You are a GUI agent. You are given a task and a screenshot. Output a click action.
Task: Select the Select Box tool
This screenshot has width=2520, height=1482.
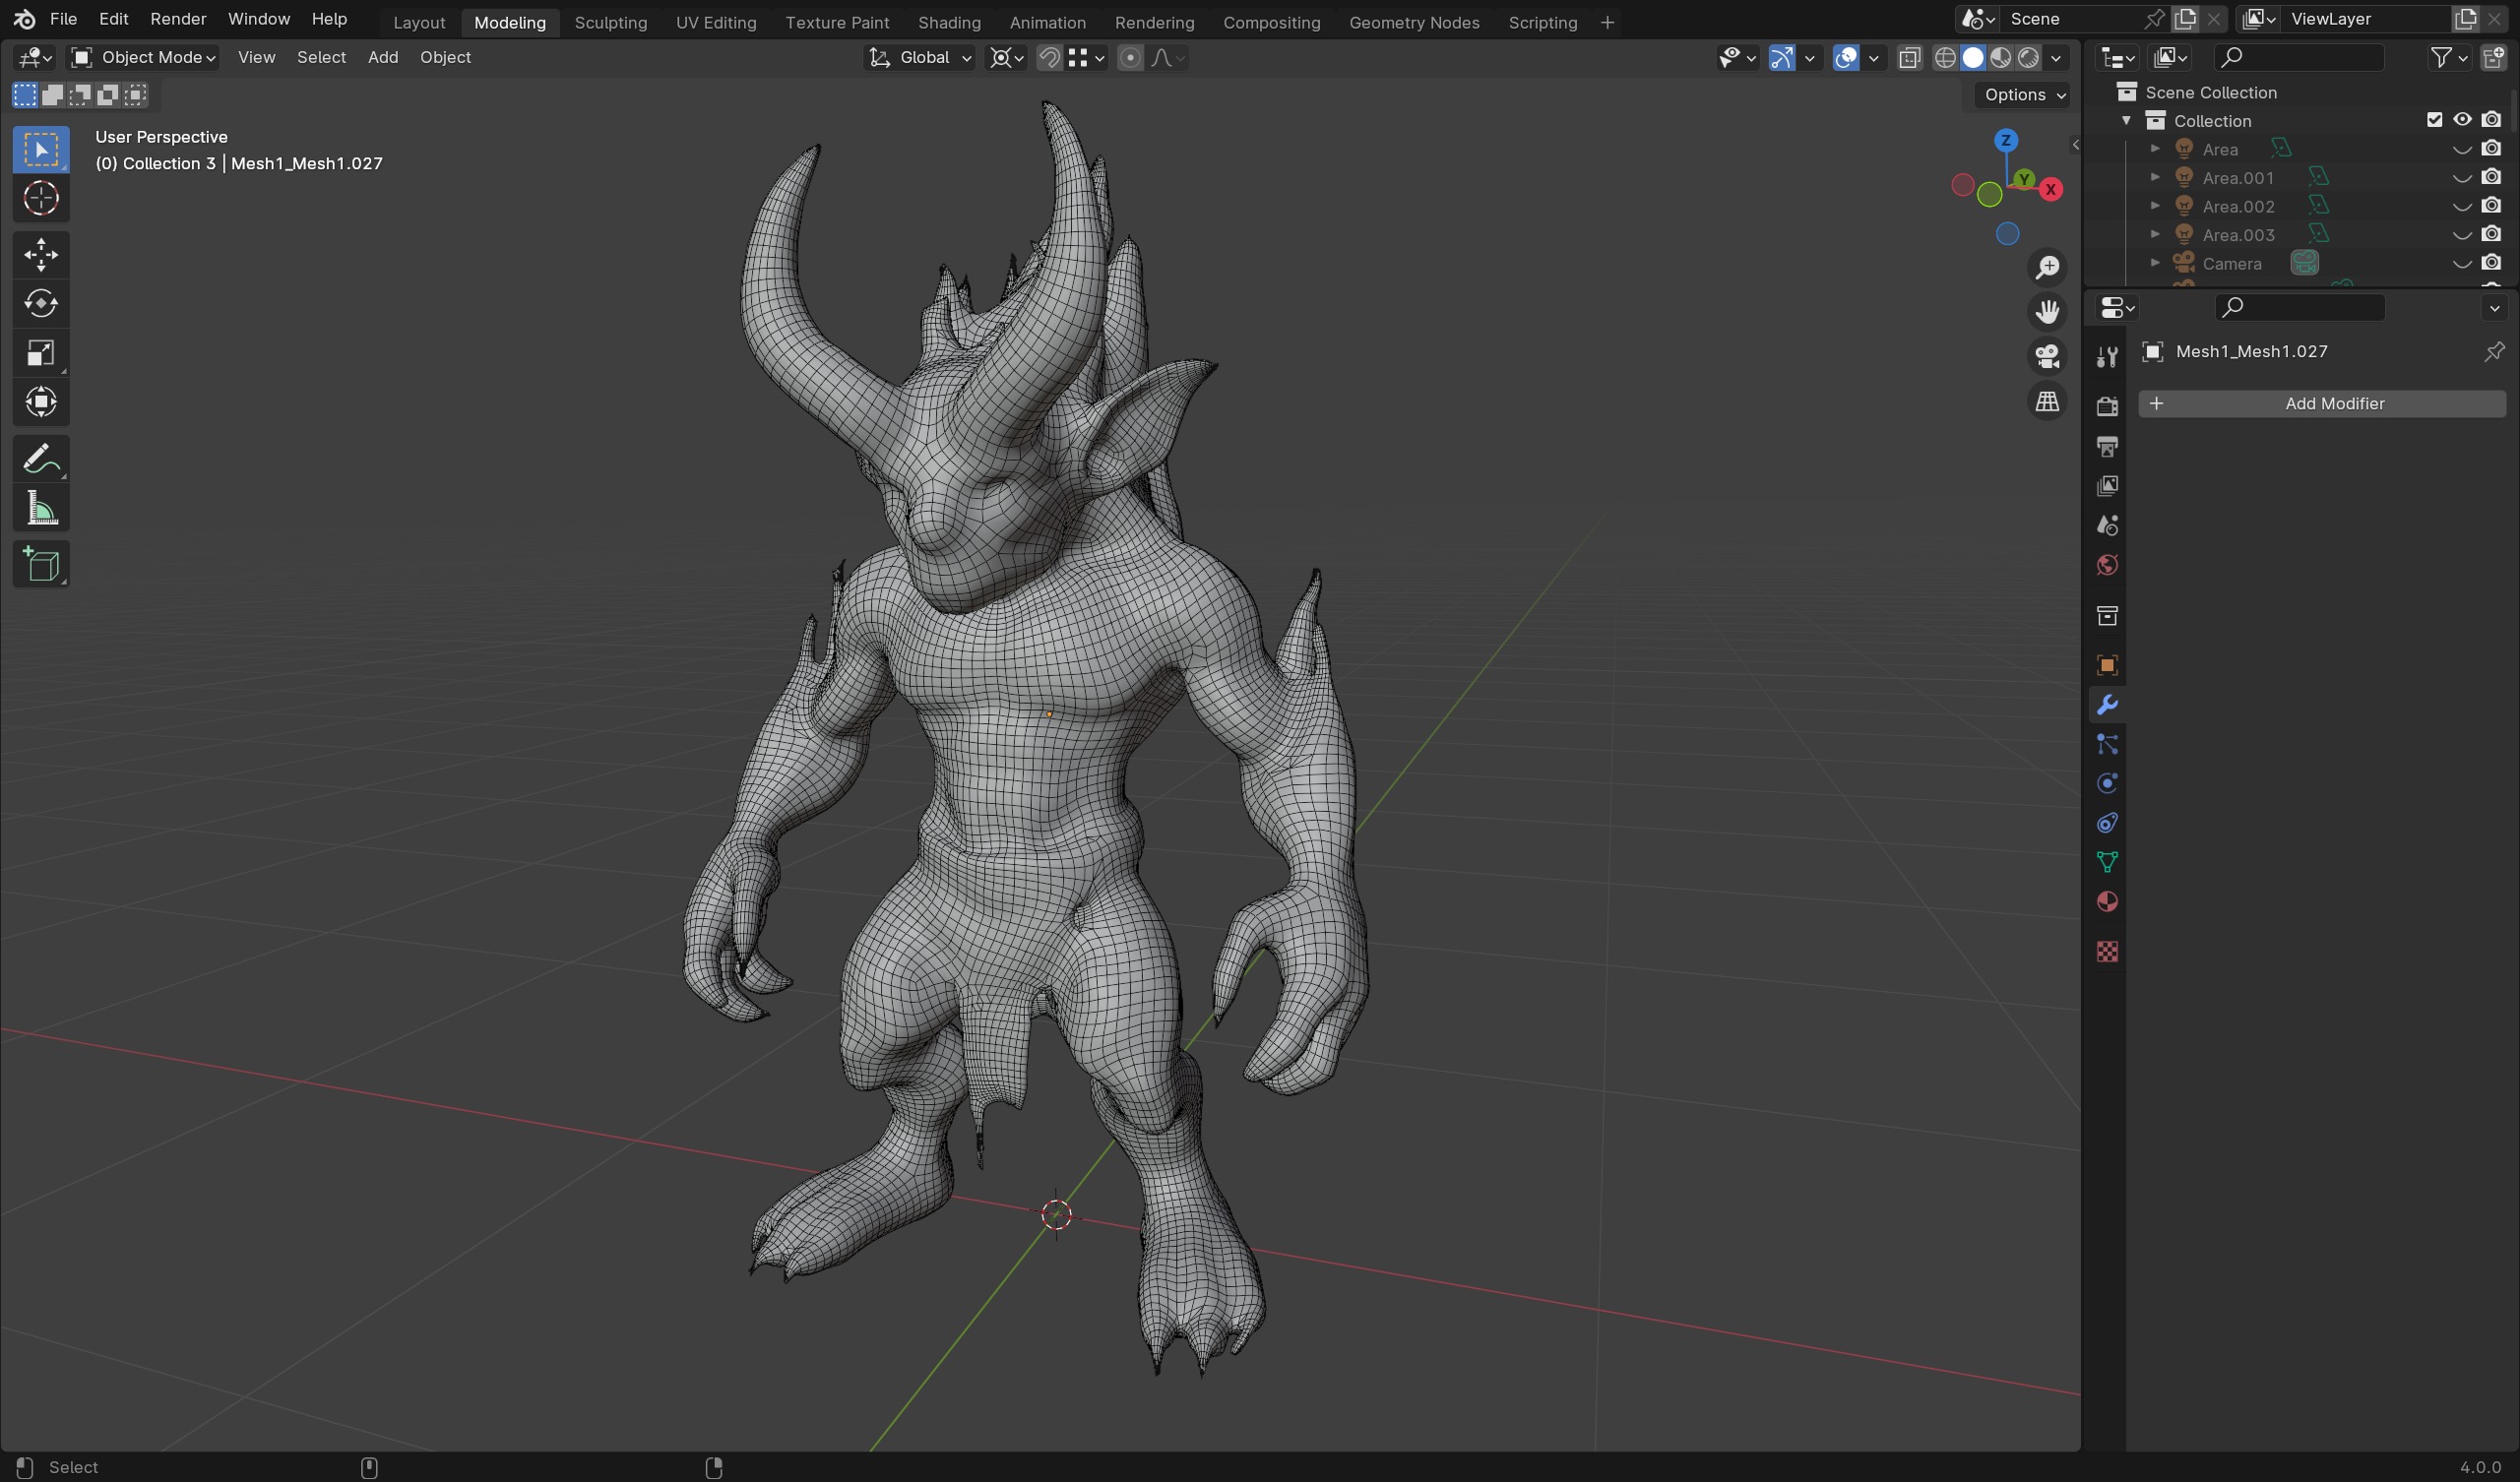41,150
